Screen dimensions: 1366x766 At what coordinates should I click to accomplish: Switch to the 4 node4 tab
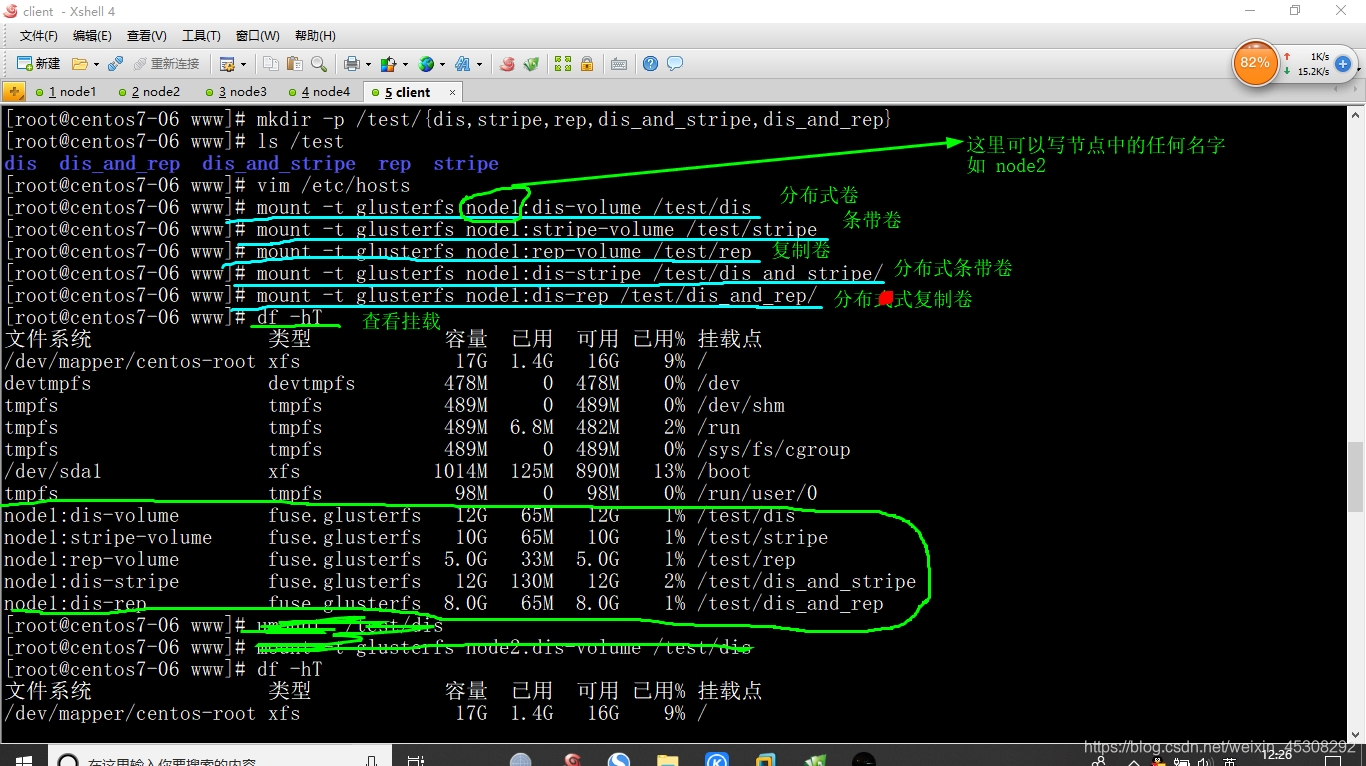pyautogui.click(x=320, y=92)
